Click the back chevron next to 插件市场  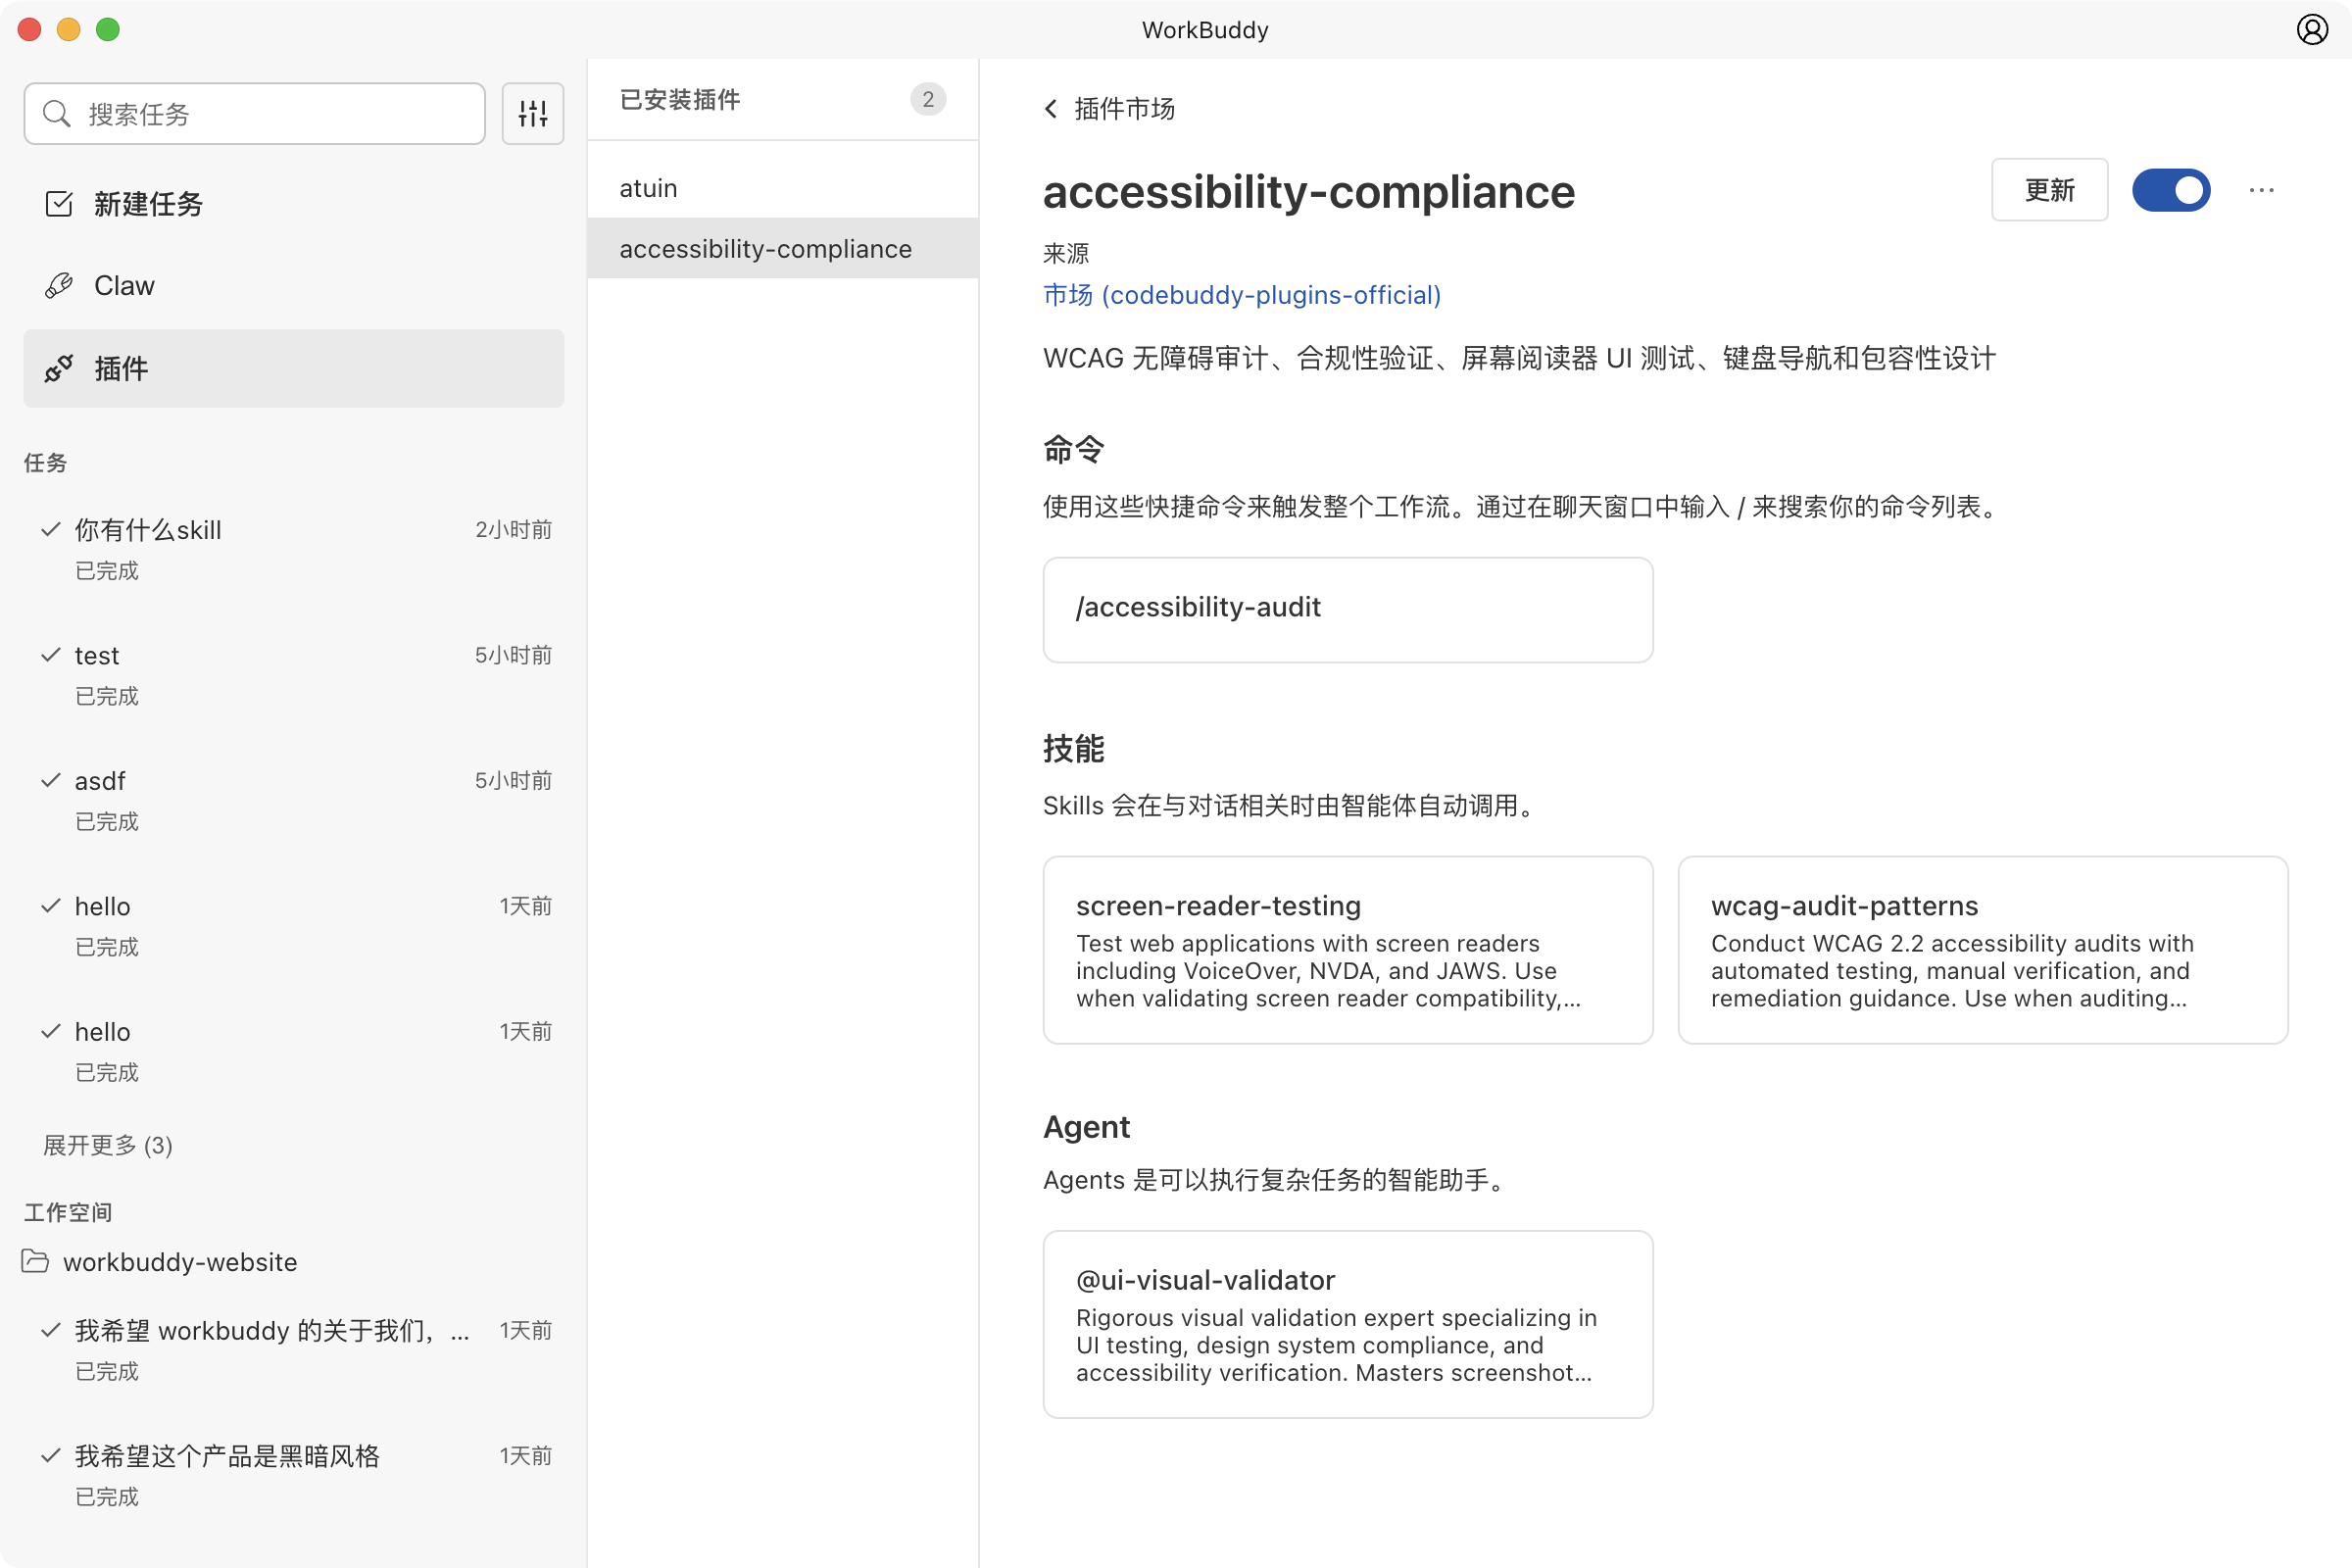(1051, 108)
